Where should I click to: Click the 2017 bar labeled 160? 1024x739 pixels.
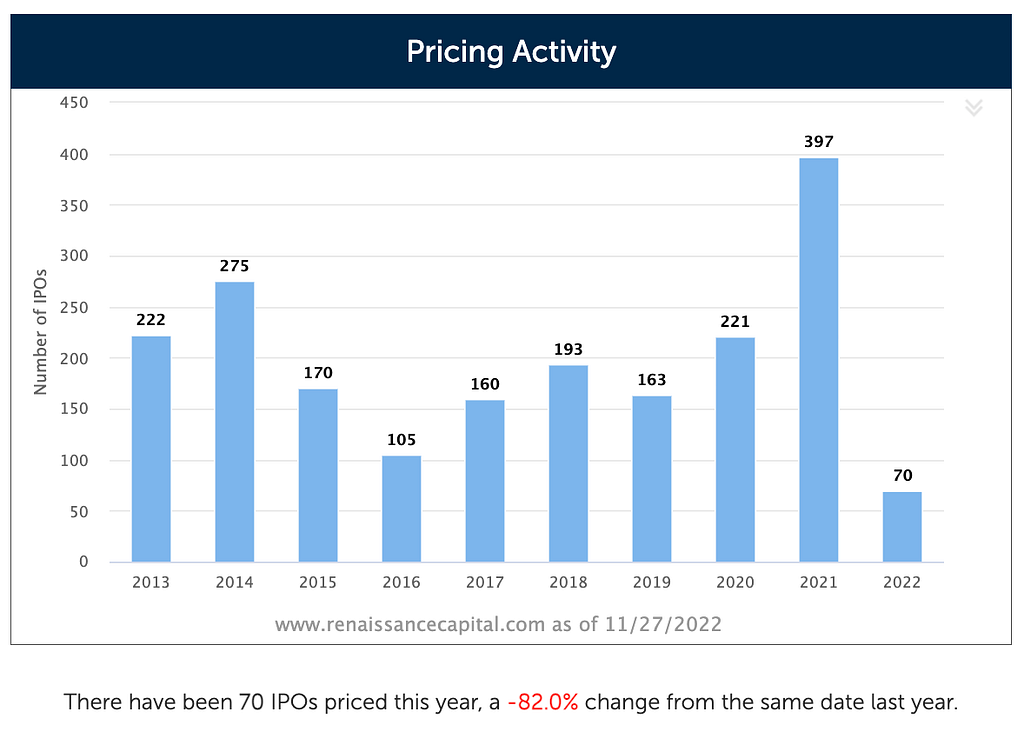485,481
